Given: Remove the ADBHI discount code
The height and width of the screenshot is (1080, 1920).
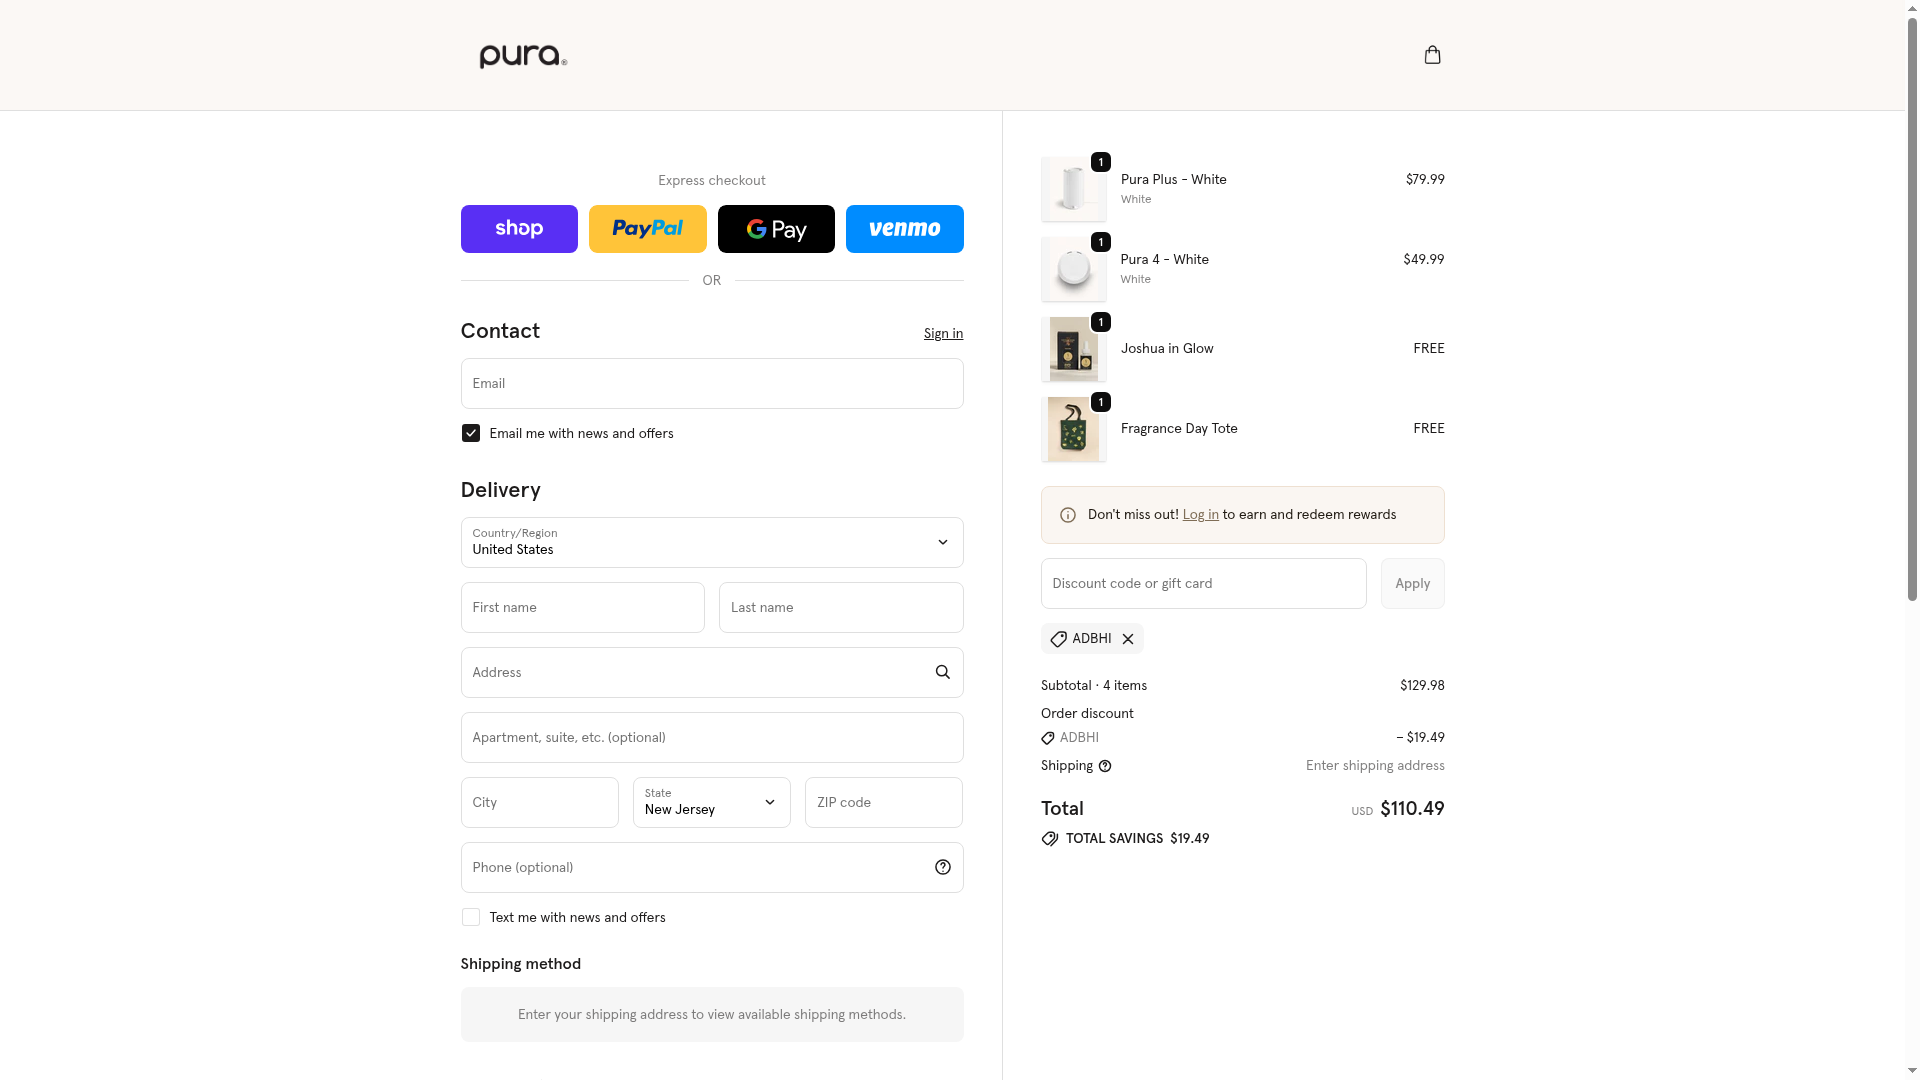Looking at the screenshot, I should (x=1128, y=639).
